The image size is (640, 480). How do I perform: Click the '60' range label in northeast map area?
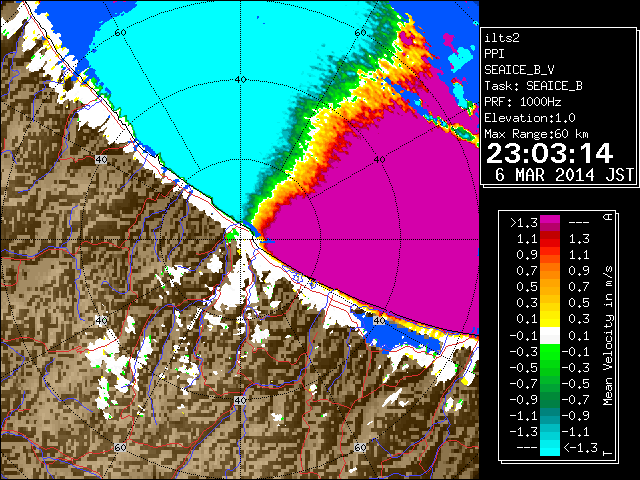click(360, 33)
